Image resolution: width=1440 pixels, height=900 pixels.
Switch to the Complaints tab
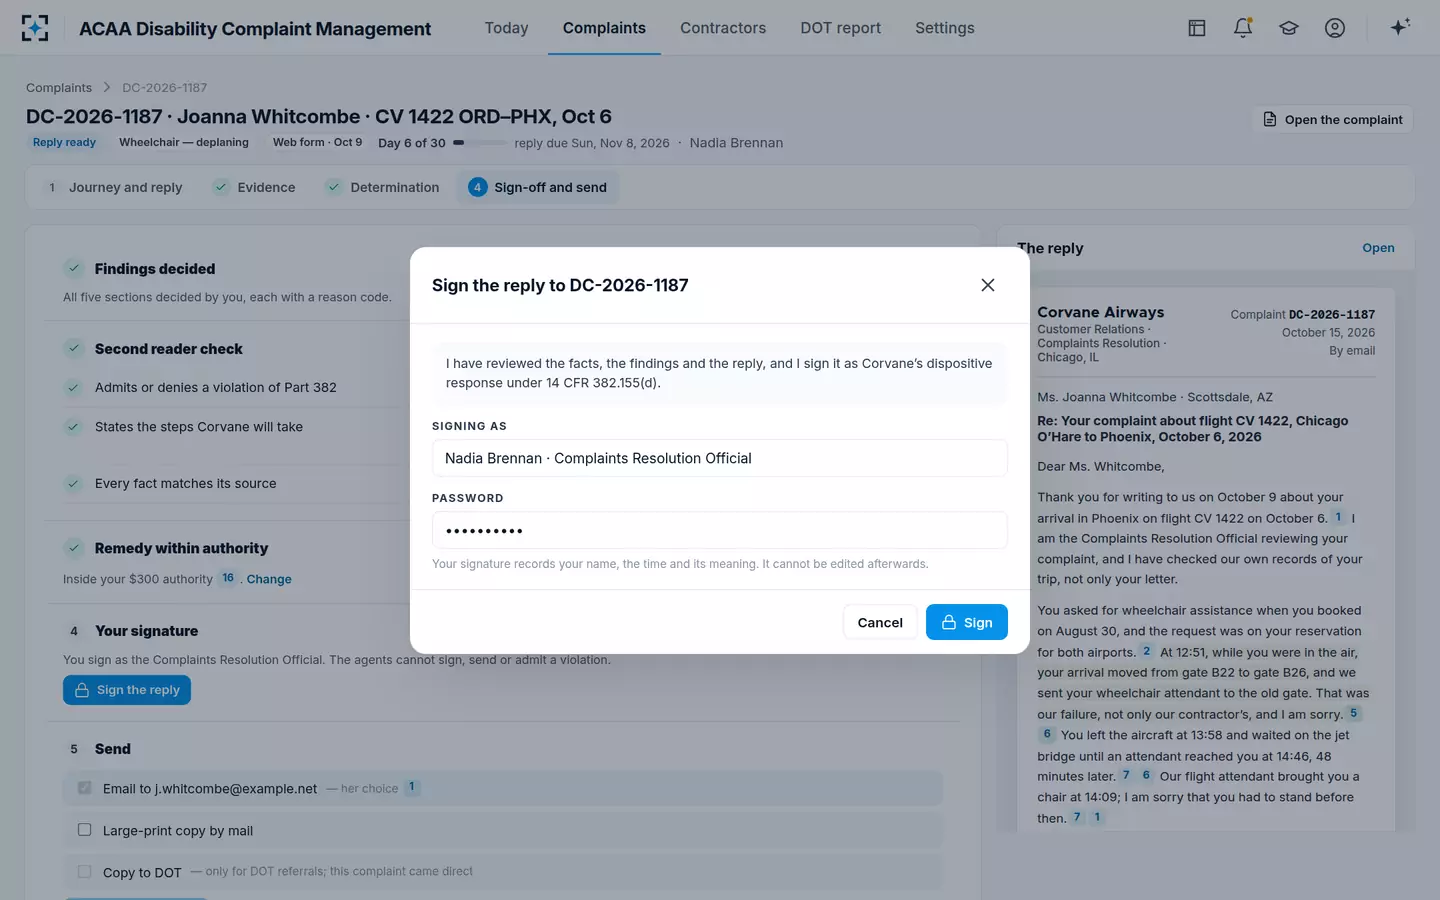point(604,28)
